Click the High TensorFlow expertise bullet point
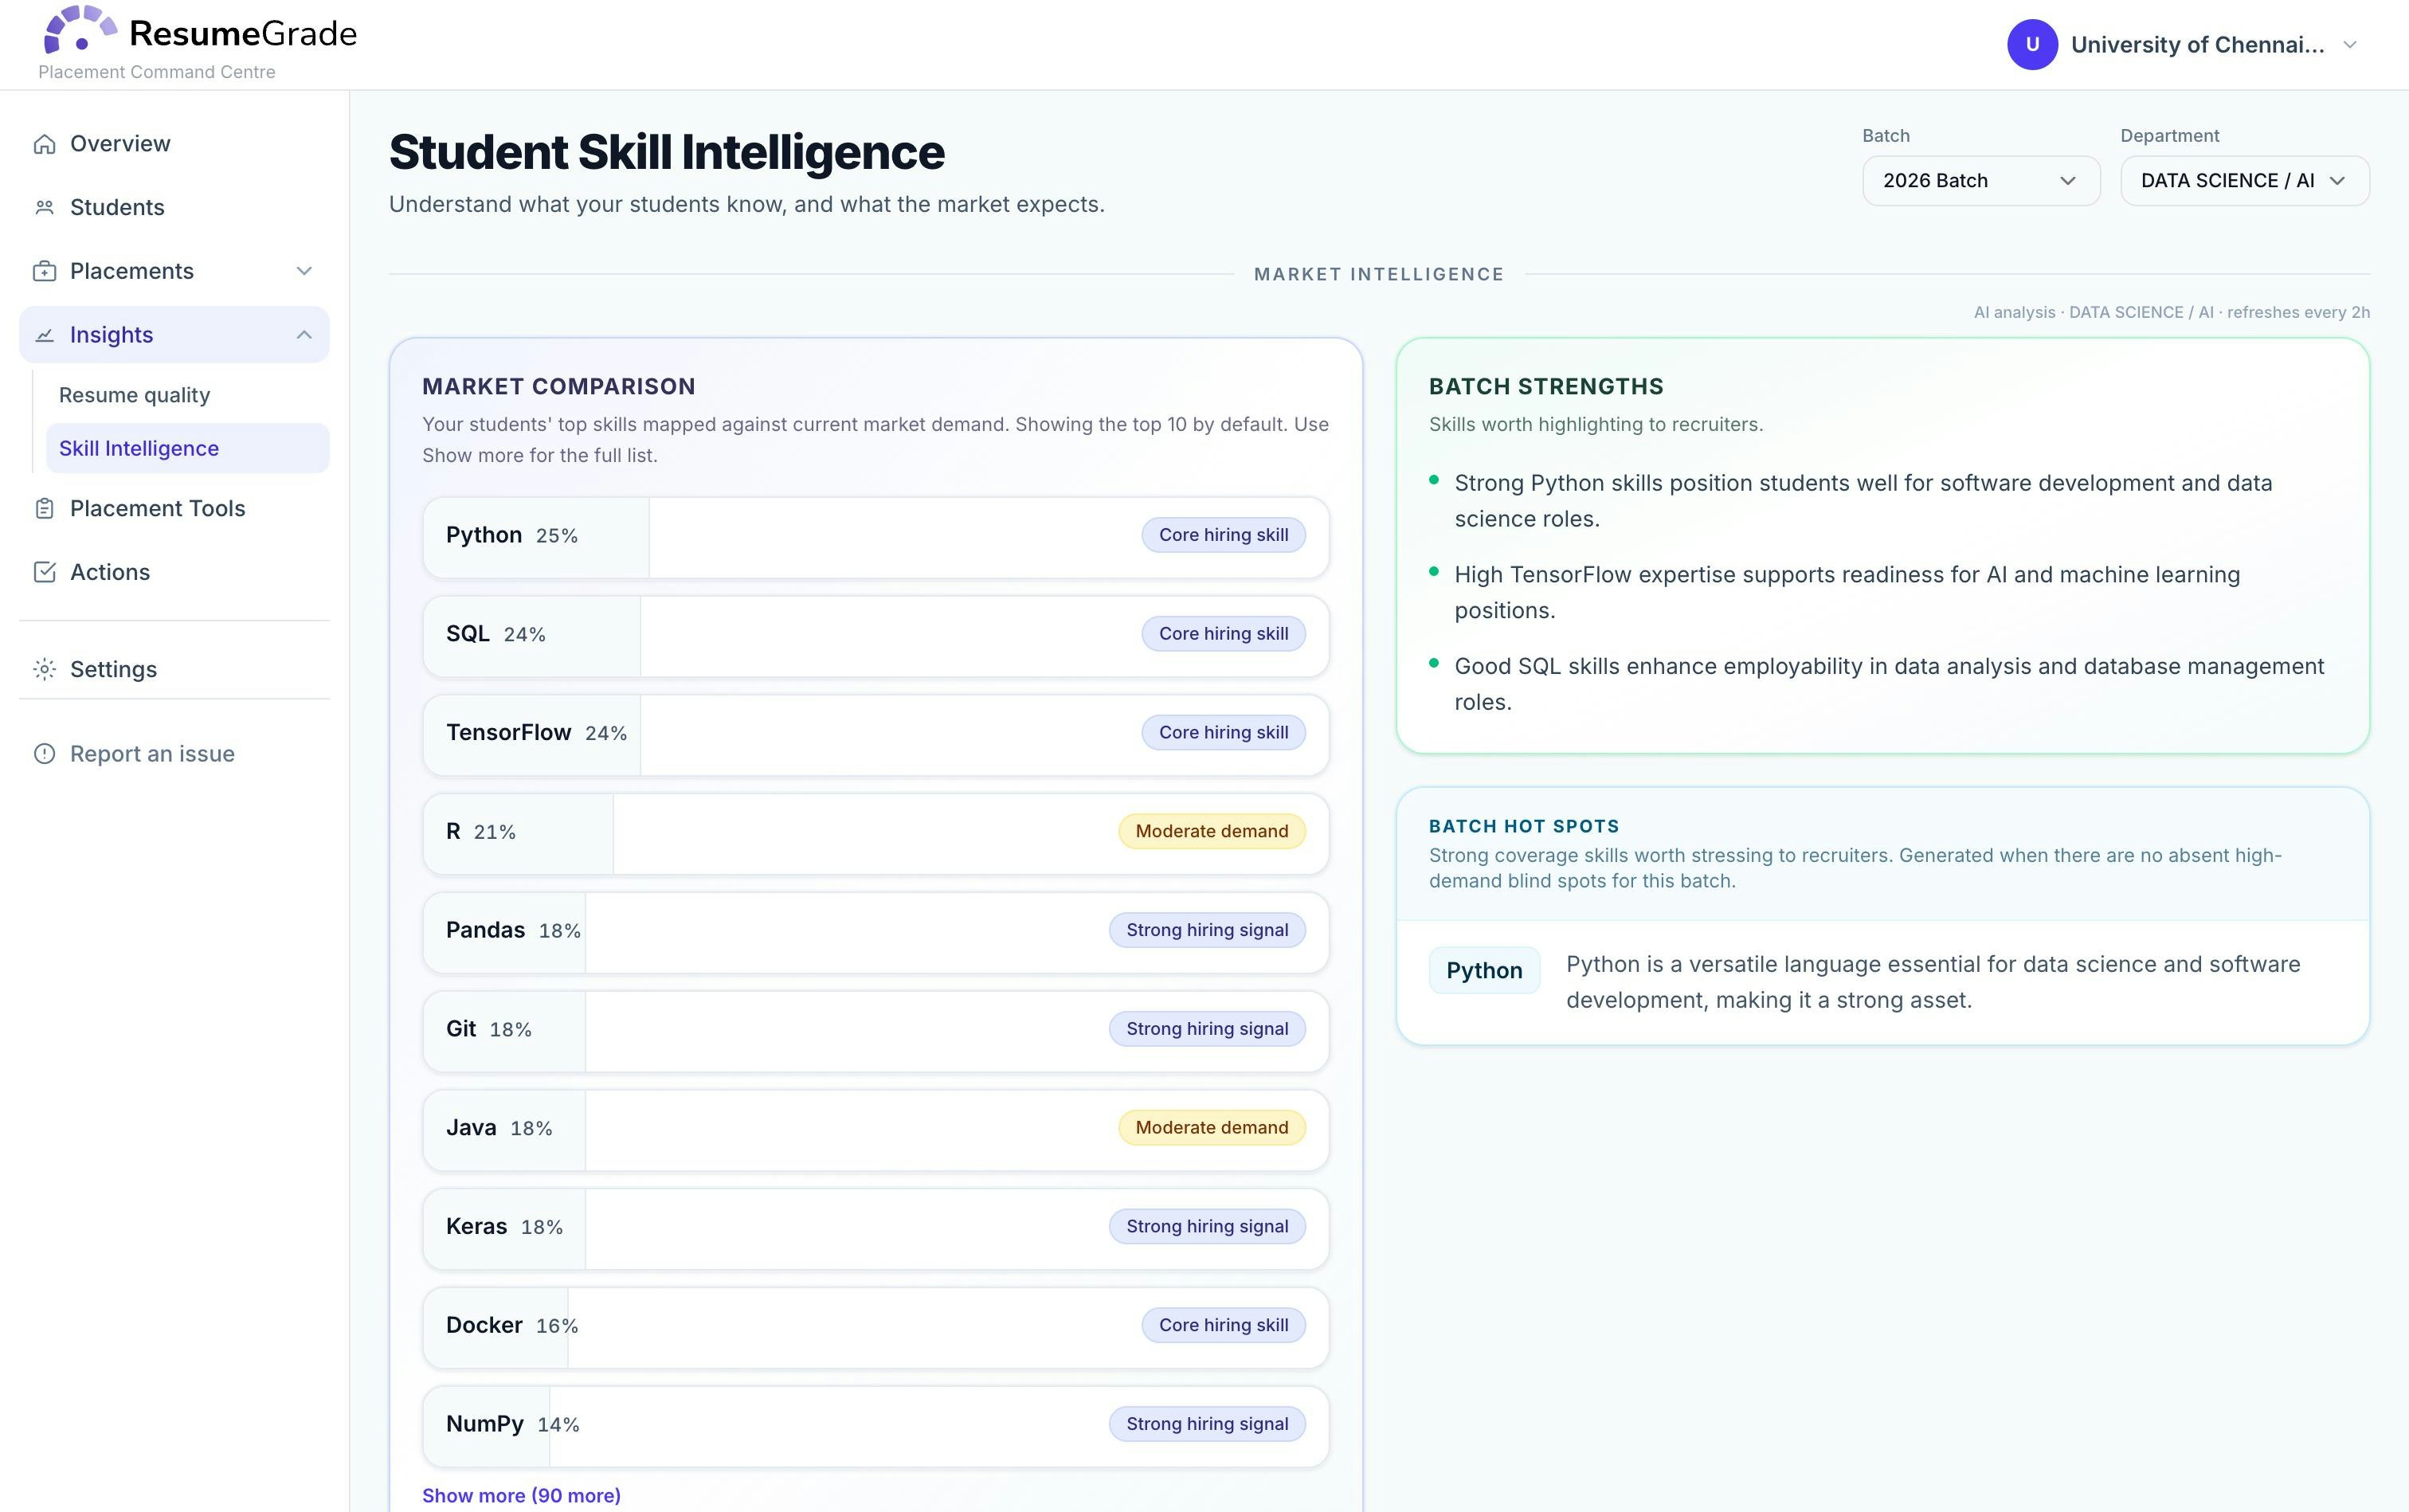 pyautogui.click(x=1847, y=593)
